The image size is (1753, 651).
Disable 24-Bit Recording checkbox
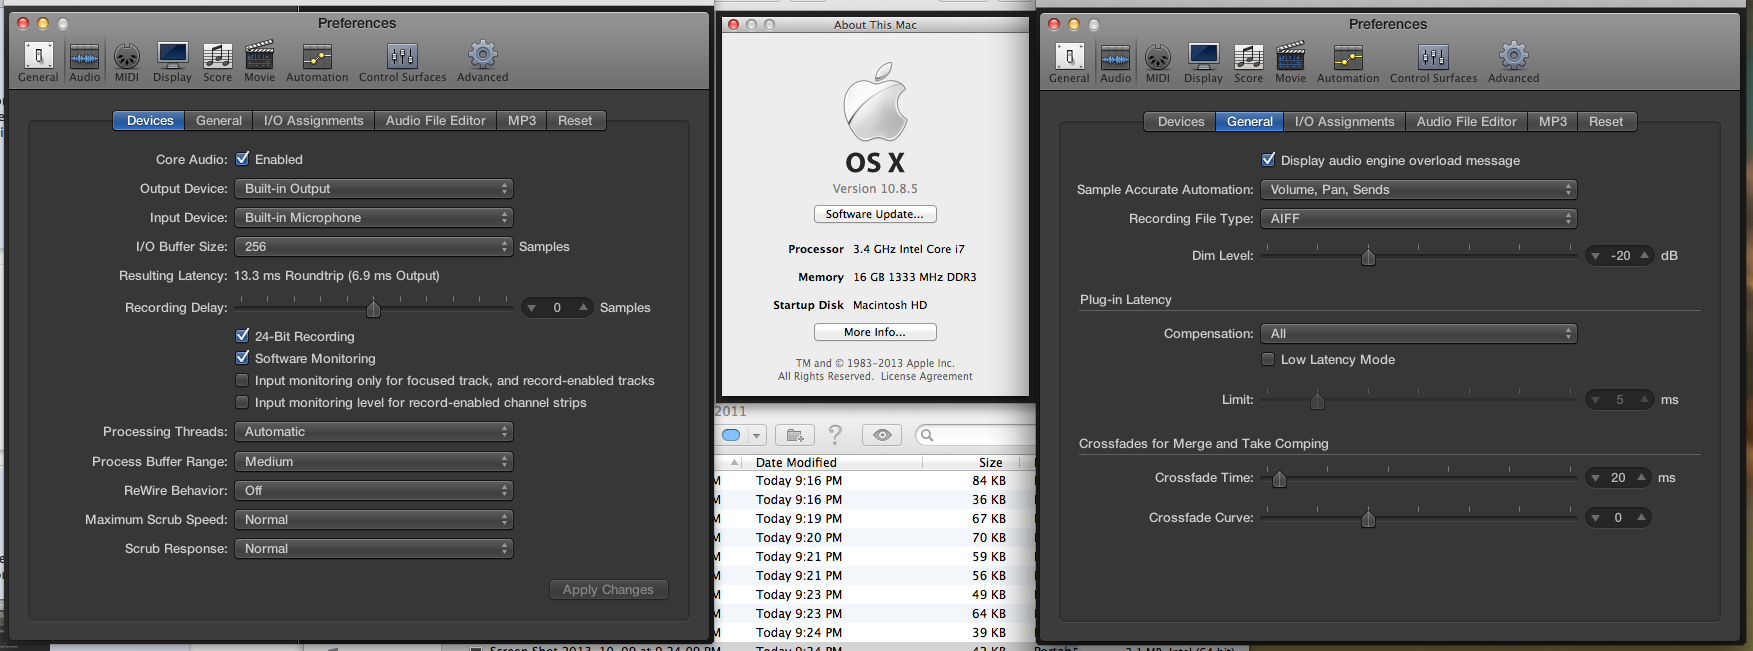tap(242, 335)
